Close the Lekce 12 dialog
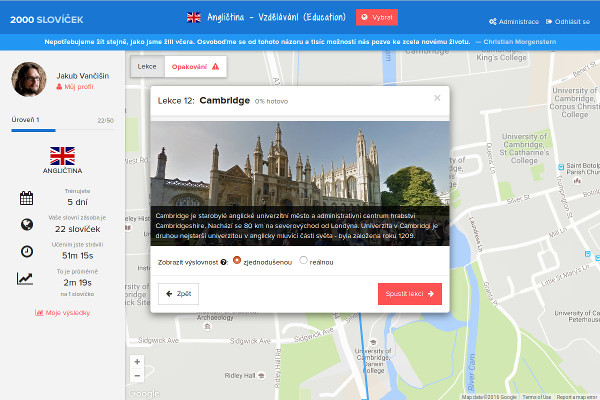This screenshot has width=600, height=400. 437,98
